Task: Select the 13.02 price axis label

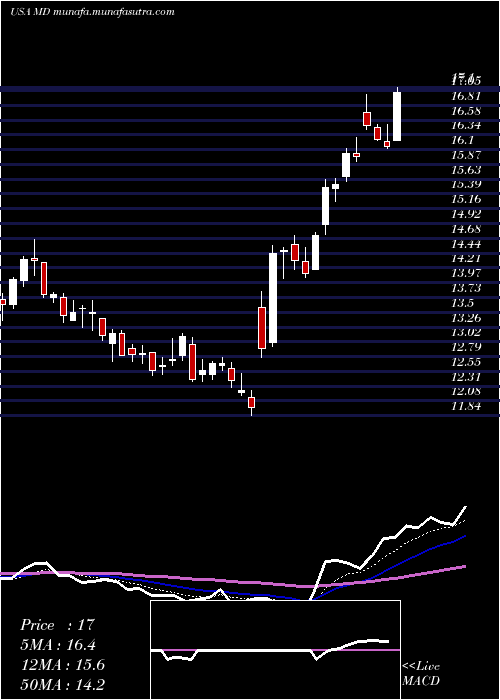Action: 466,332
